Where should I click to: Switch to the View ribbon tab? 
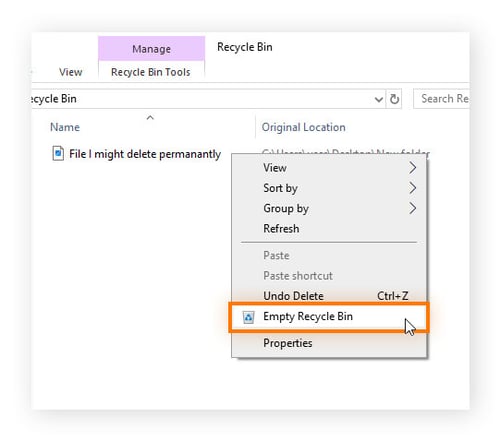coord(70,72)
